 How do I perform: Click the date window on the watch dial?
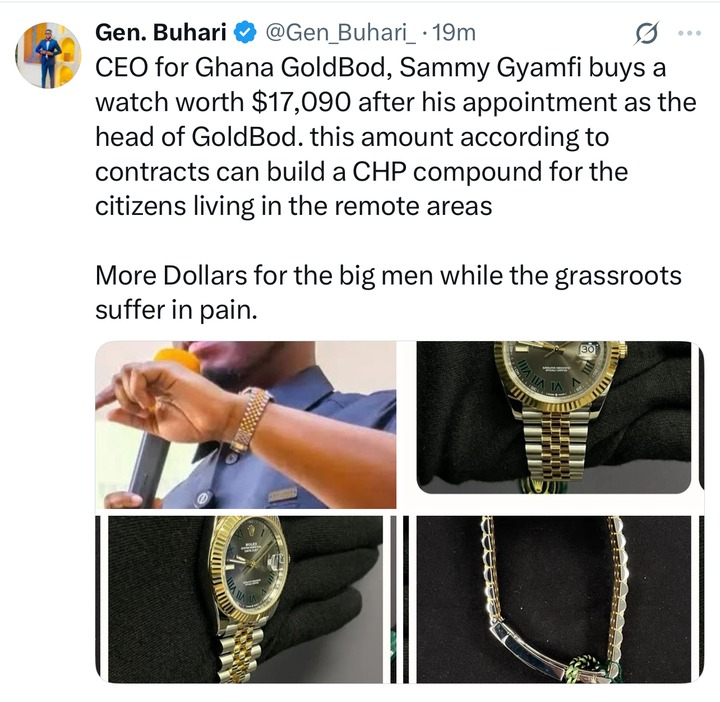589,351
